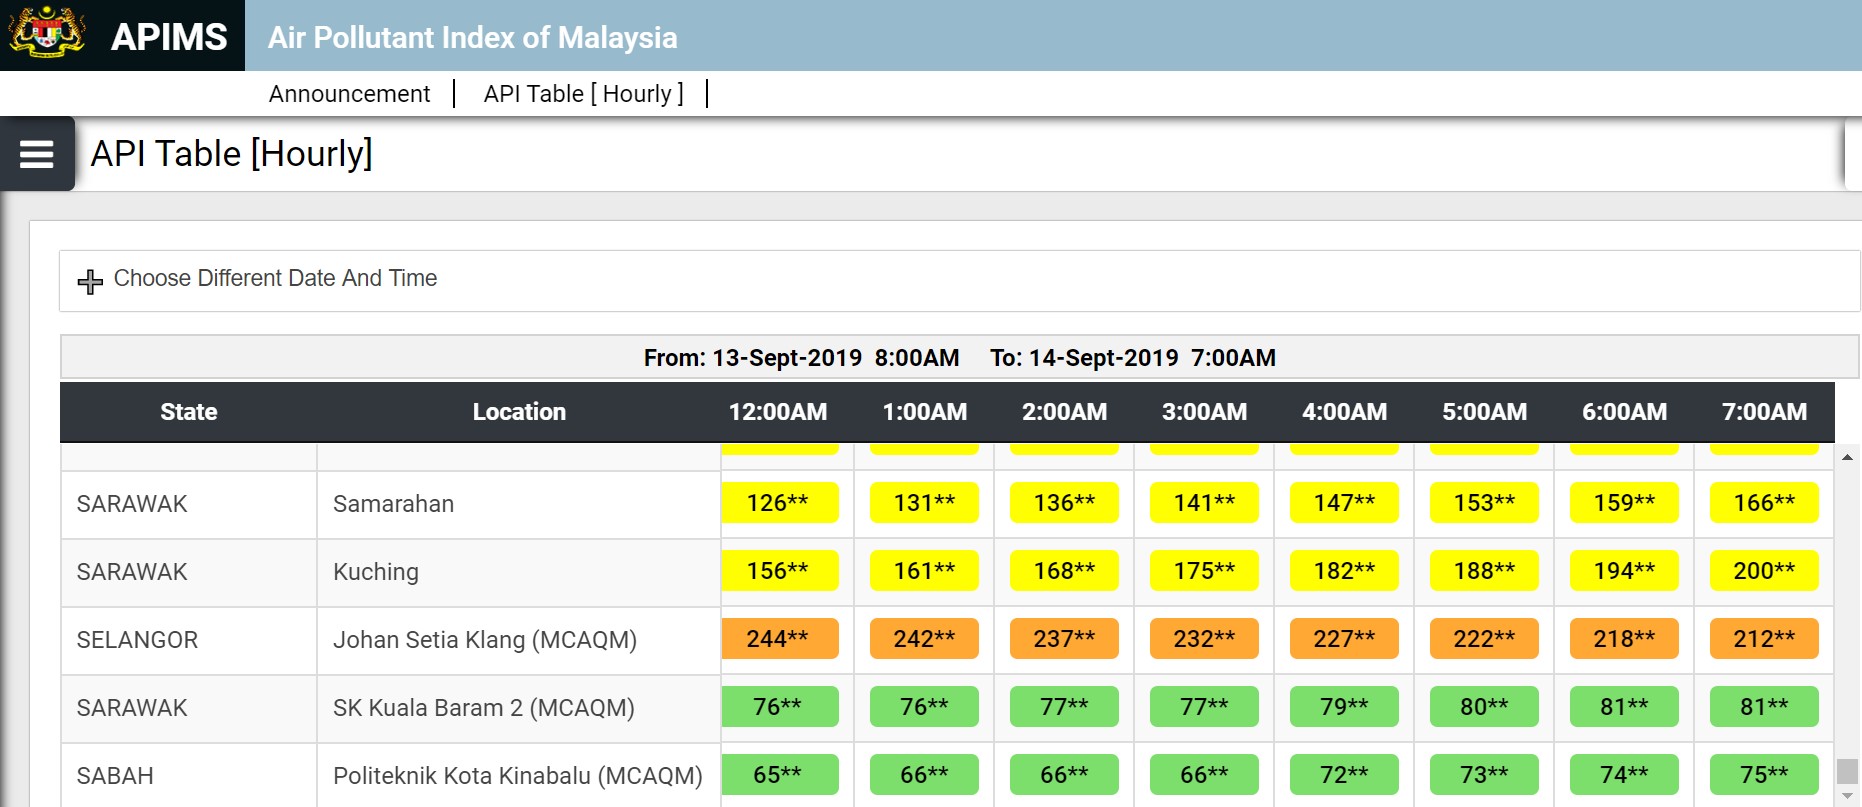Select Kuching 200** value at 7:00AM
1862x807 pixels.
click(1764, 571)
